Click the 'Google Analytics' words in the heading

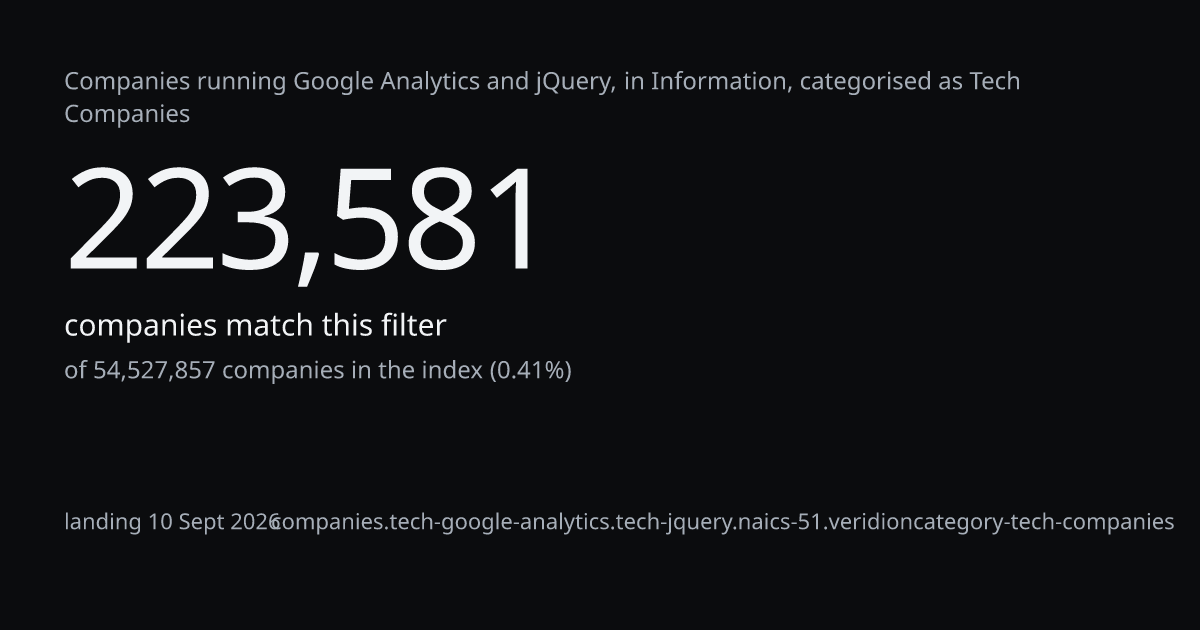click(386, 81)
